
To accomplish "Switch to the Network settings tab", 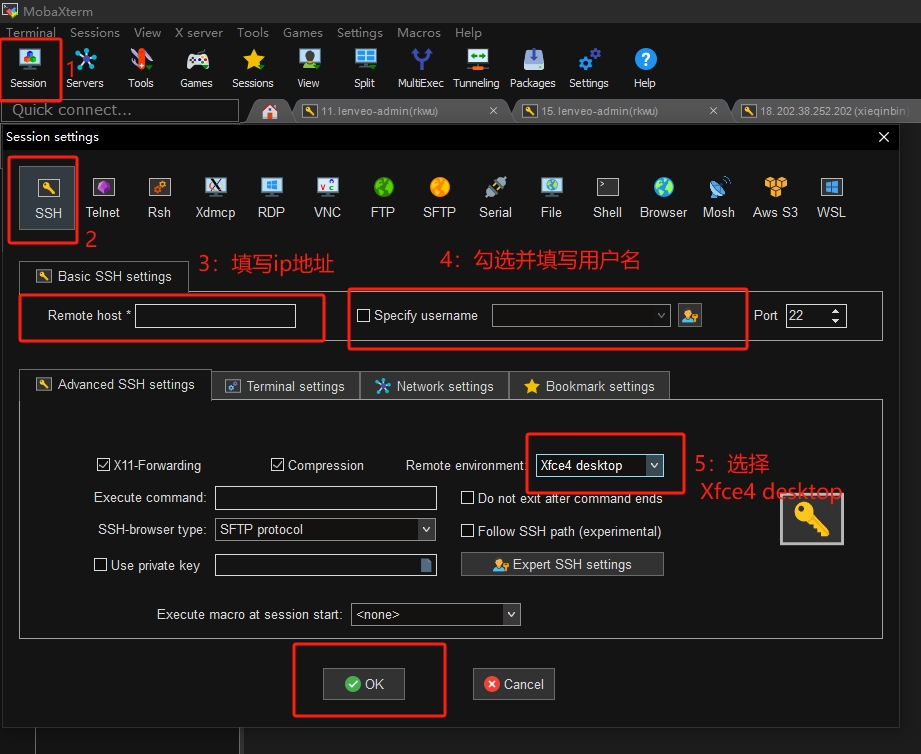I will coord(435,386).
